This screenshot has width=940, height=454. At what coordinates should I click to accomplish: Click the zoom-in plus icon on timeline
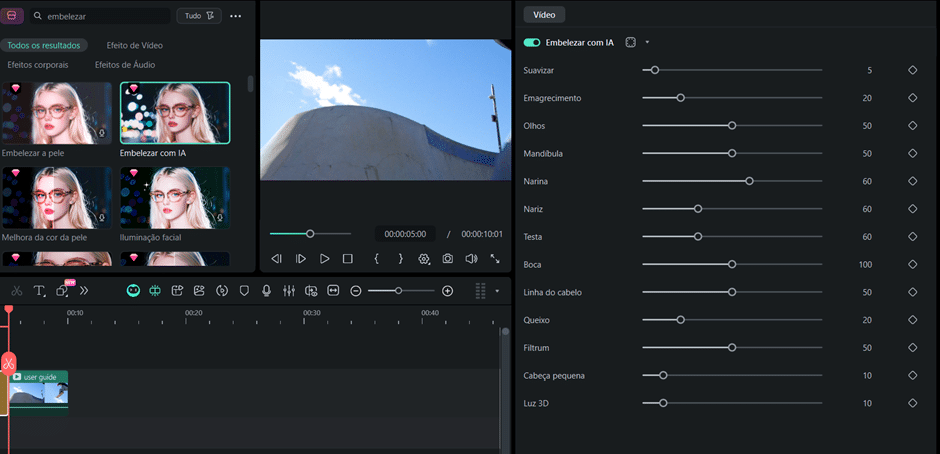pyautogui.click(x=447, y=291)
